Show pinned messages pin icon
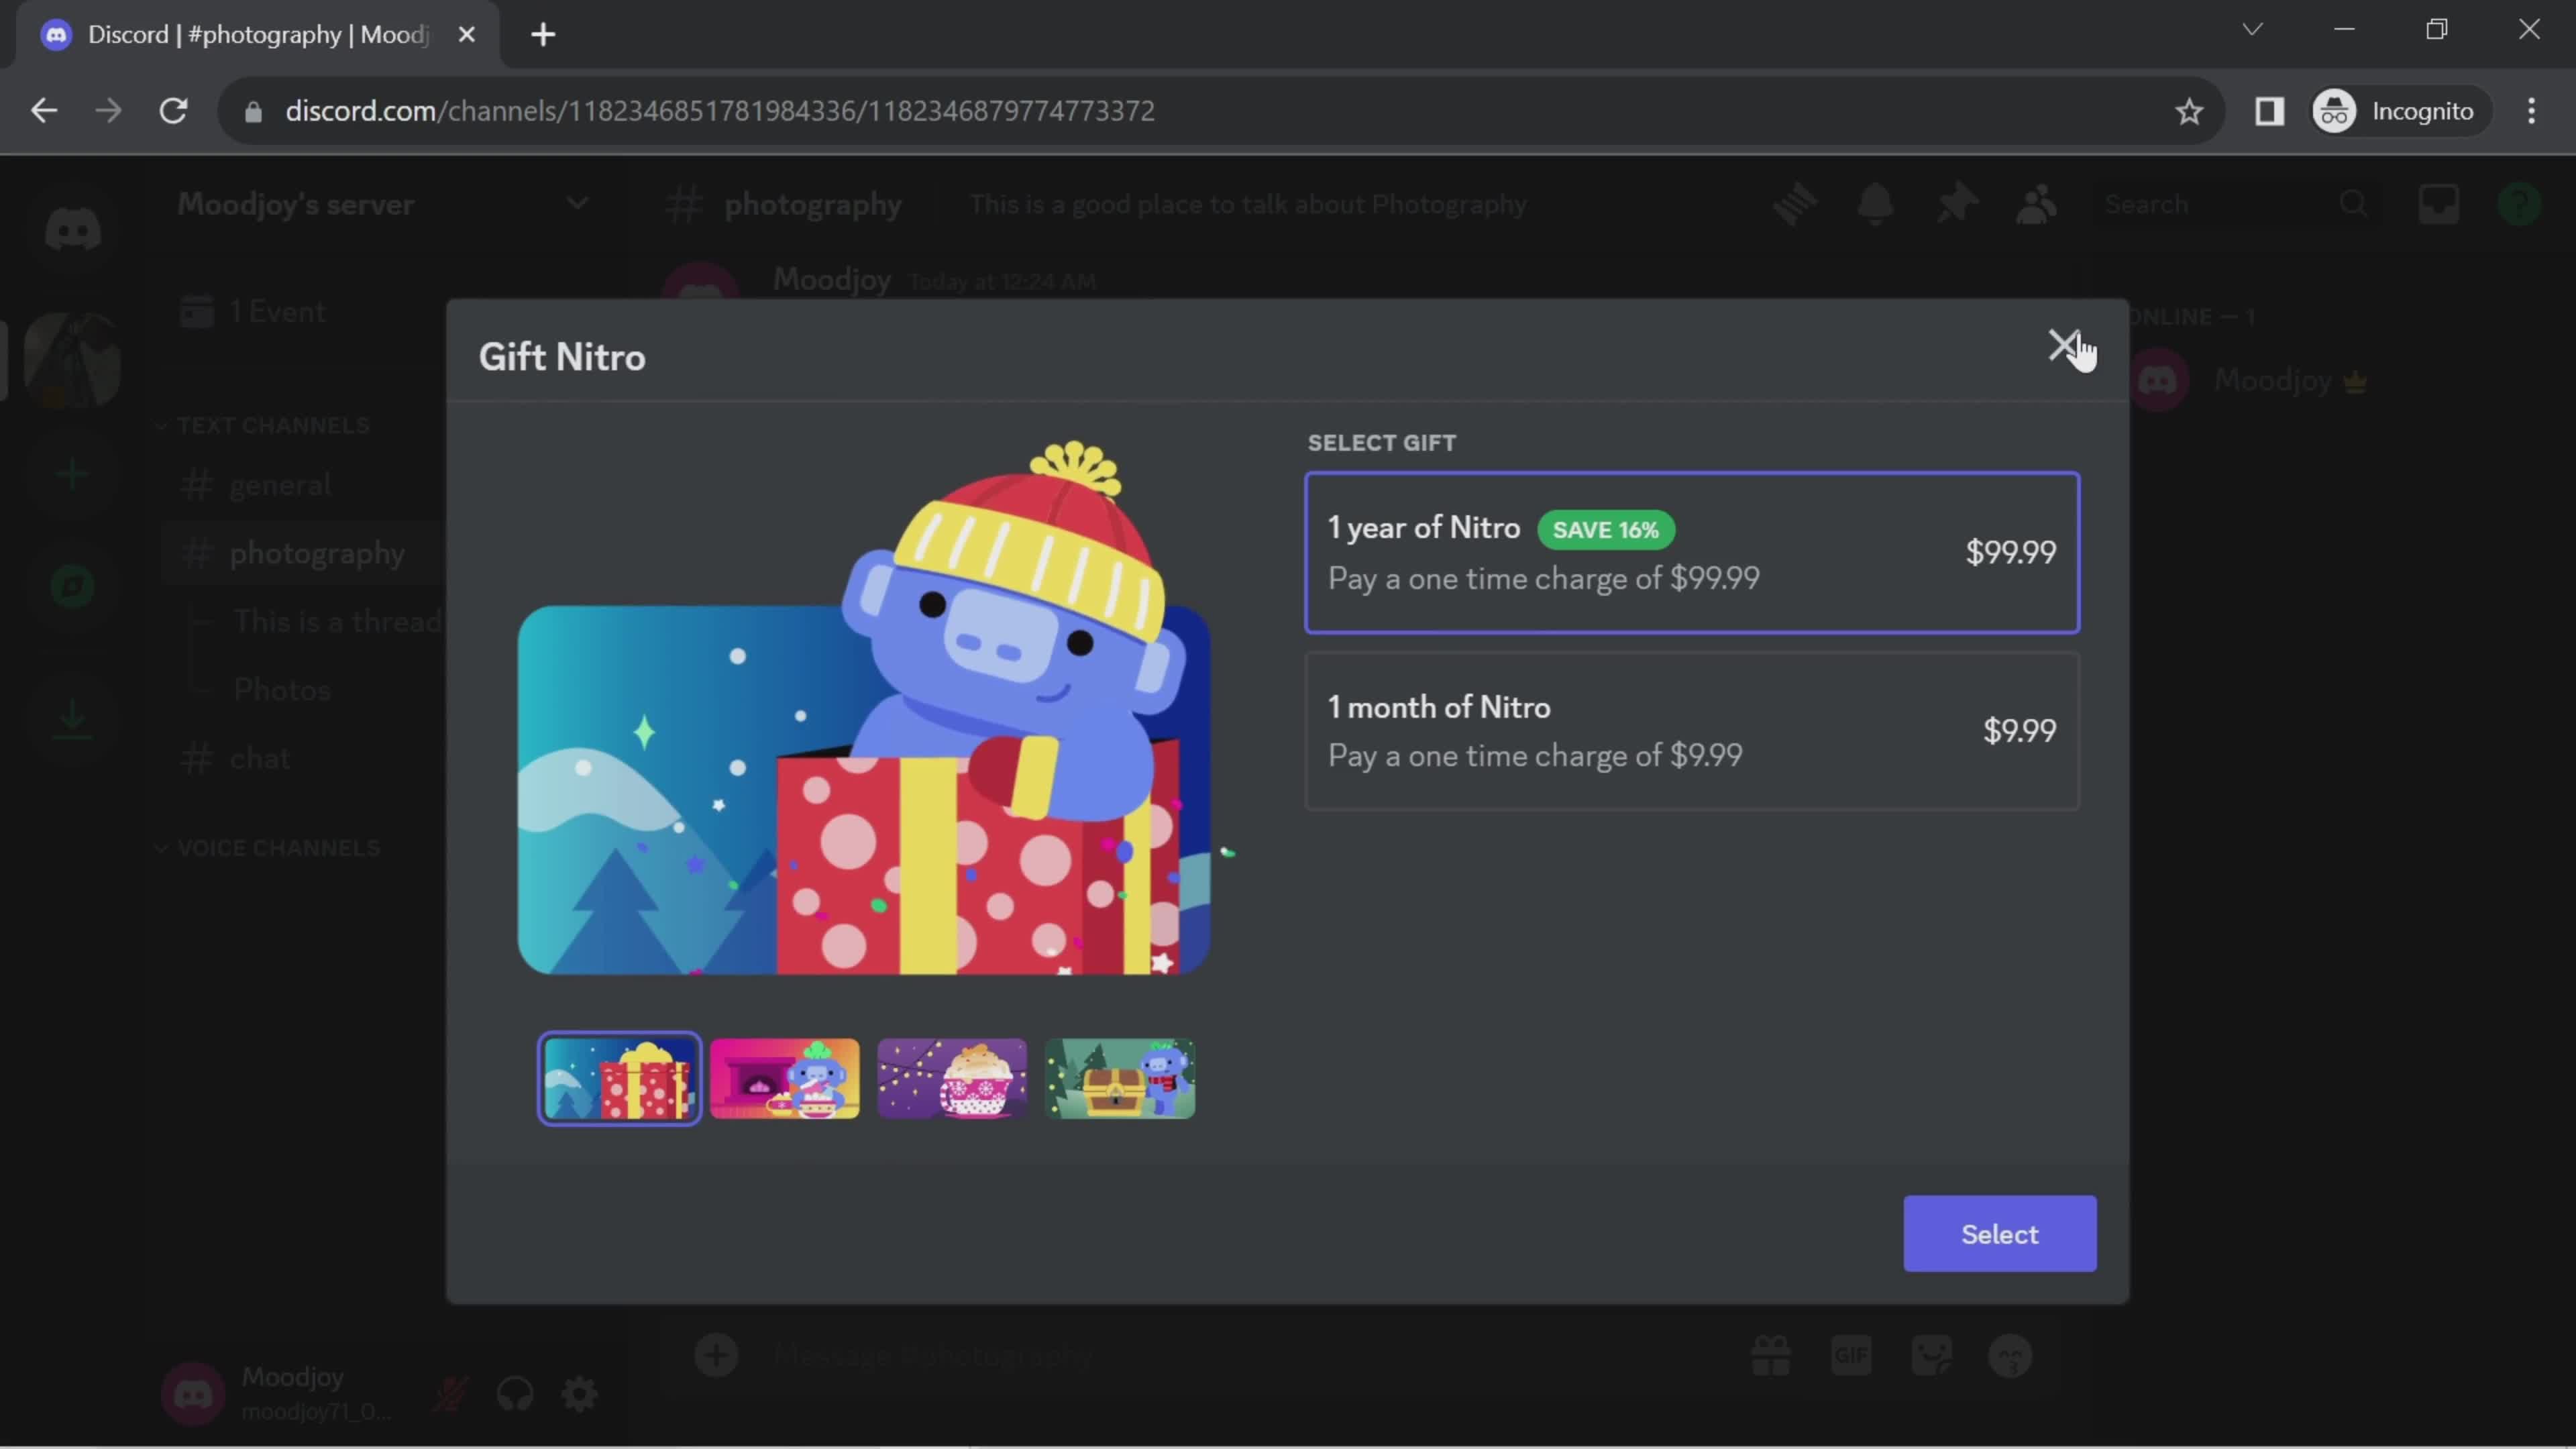Viewport: 2576px width, 1449px height. 1956,204
